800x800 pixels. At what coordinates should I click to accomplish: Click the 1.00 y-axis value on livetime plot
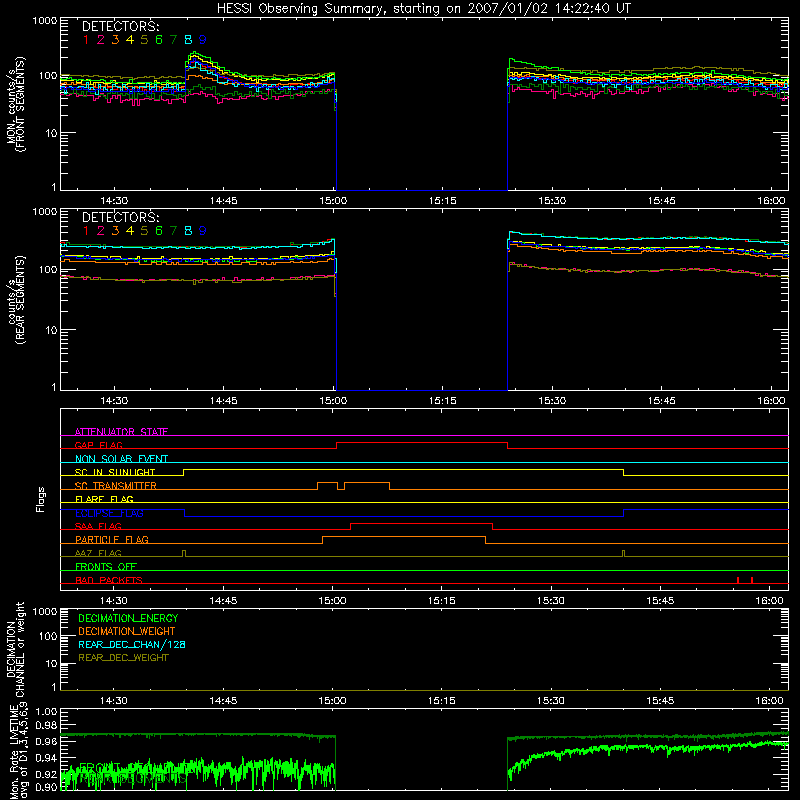tap(47, 712)
